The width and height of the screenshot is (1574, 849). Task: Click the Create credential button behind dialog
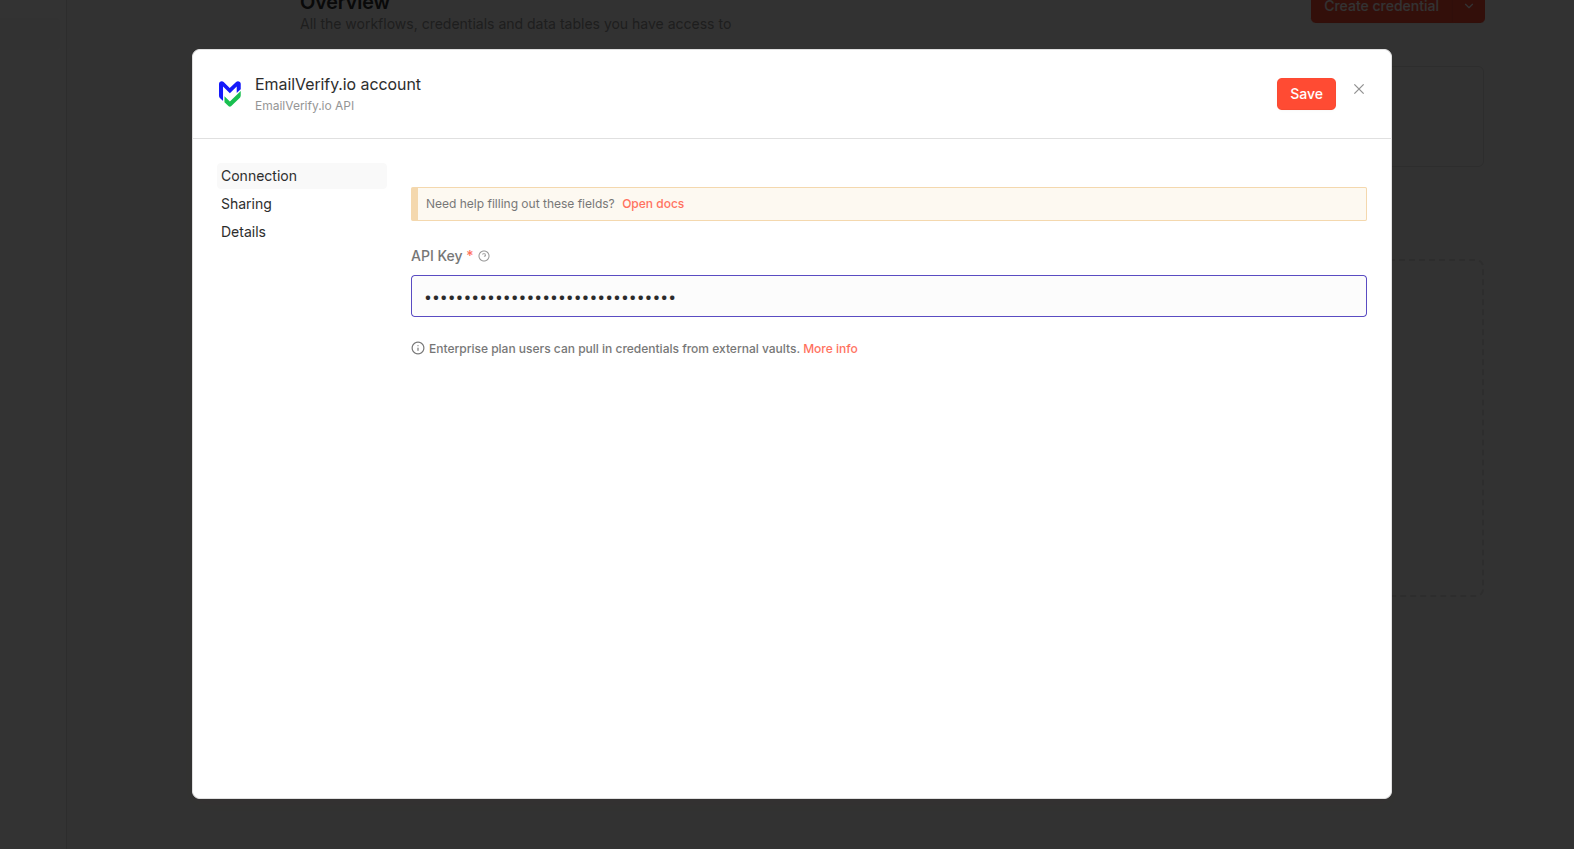(1381, 7)
